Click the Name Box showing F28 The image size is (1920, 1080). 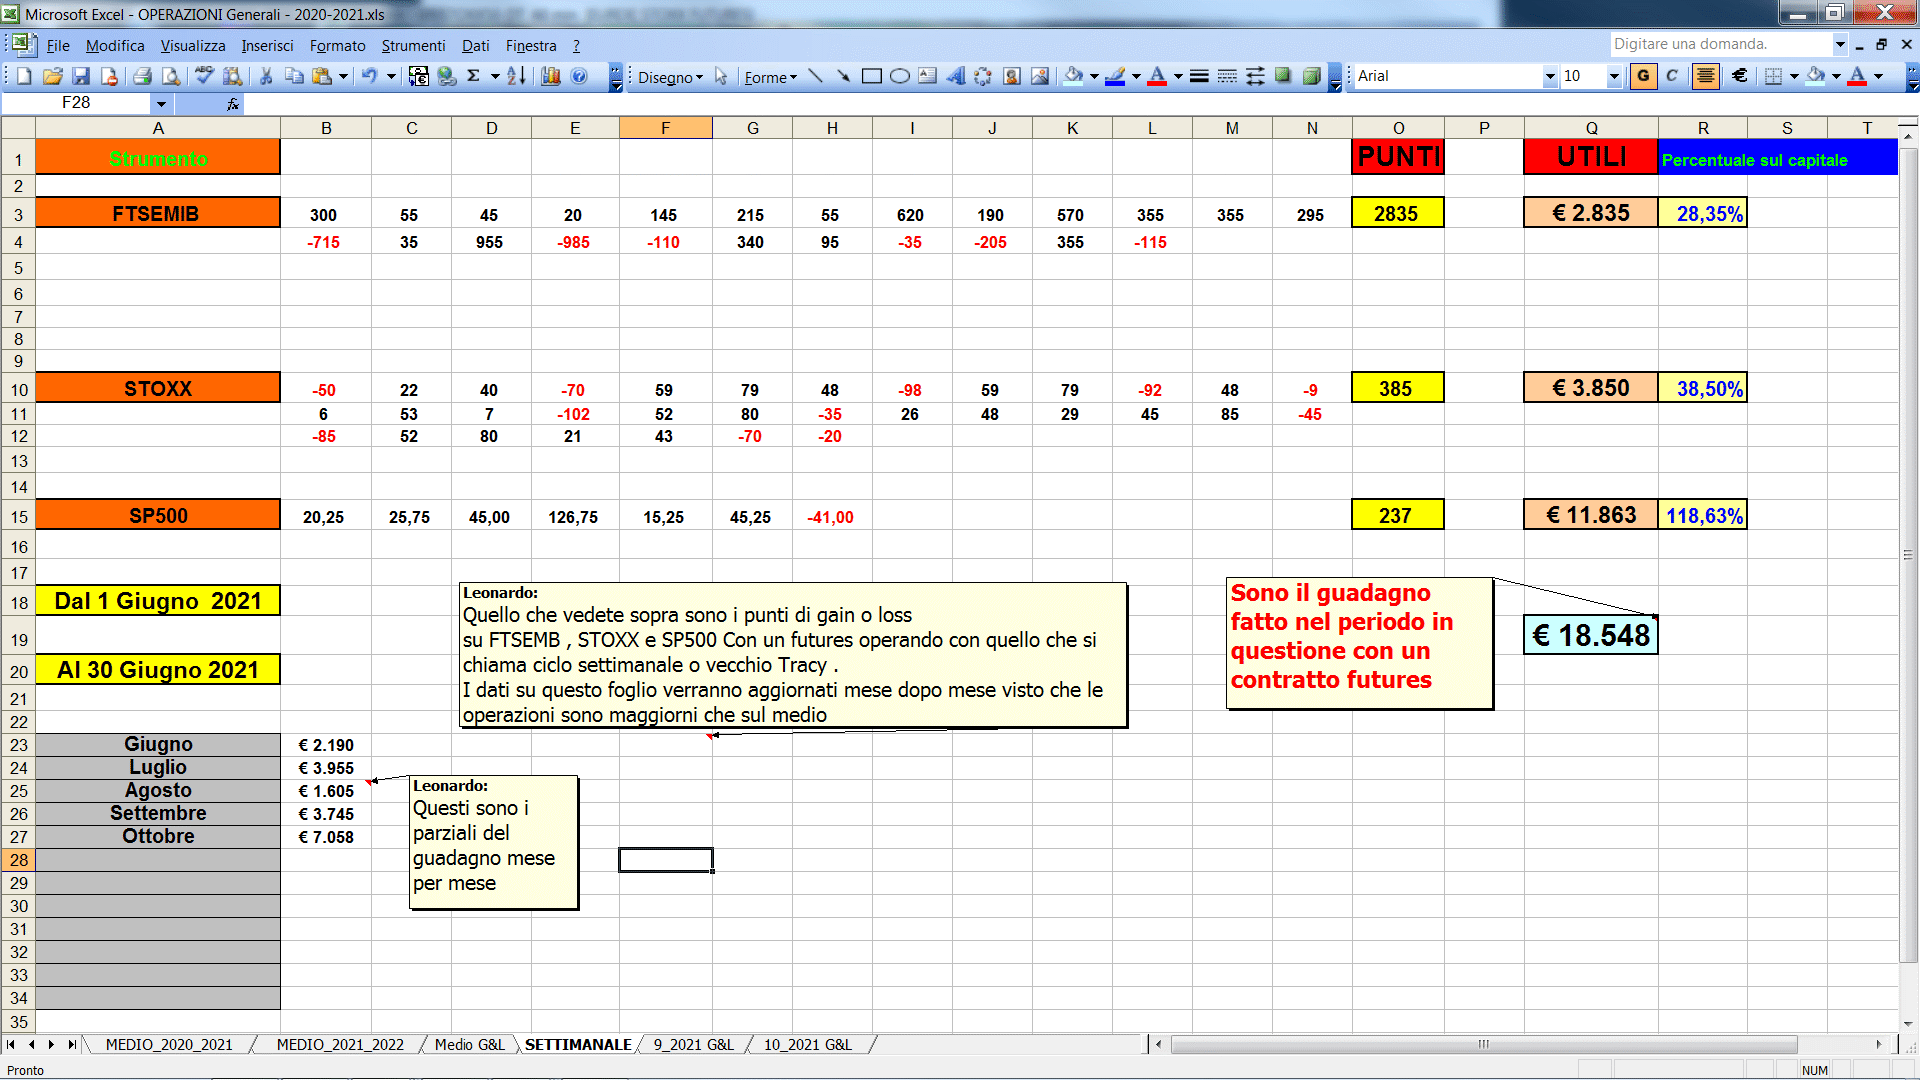[x=77, y=103]
